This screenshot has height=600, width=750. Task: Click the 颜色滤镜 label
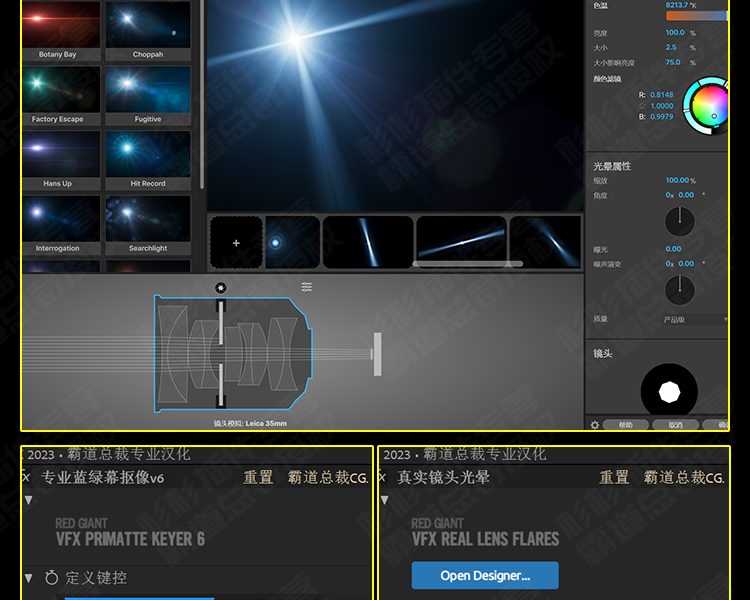coord(607,79)
